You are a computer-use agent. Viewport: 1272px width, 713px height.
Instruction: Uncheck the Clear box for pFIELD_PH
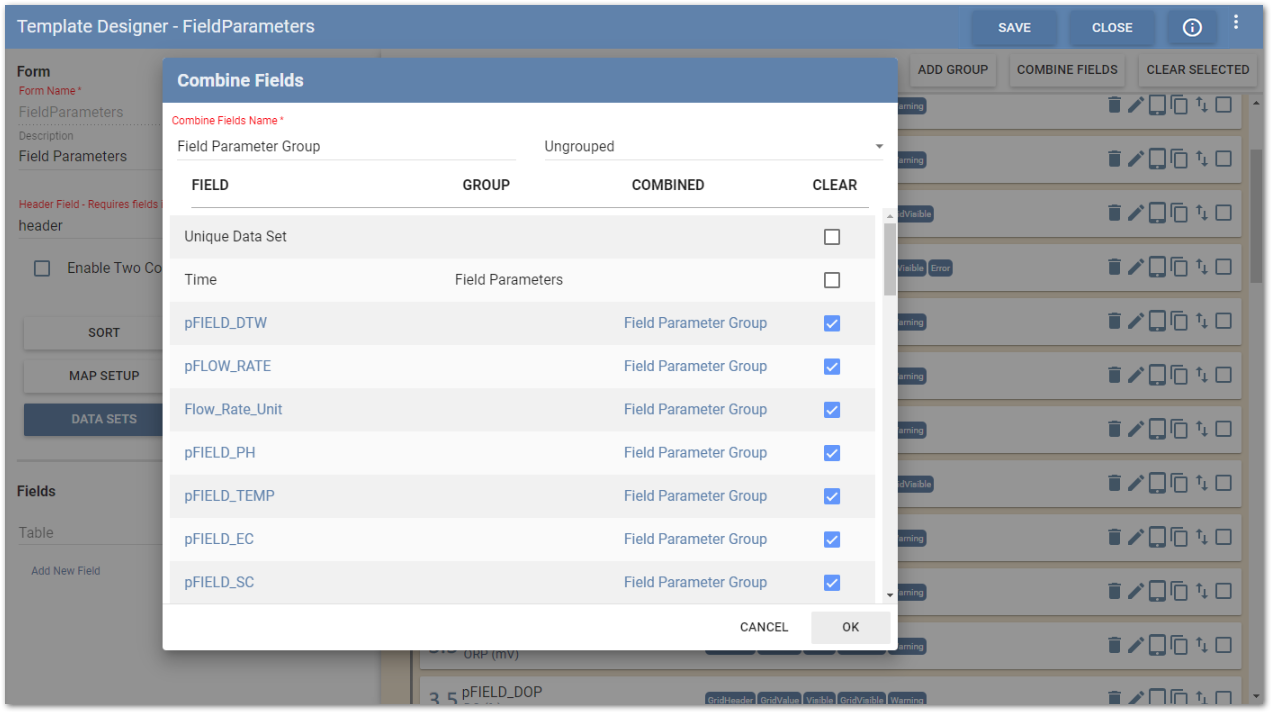[832, 453]
